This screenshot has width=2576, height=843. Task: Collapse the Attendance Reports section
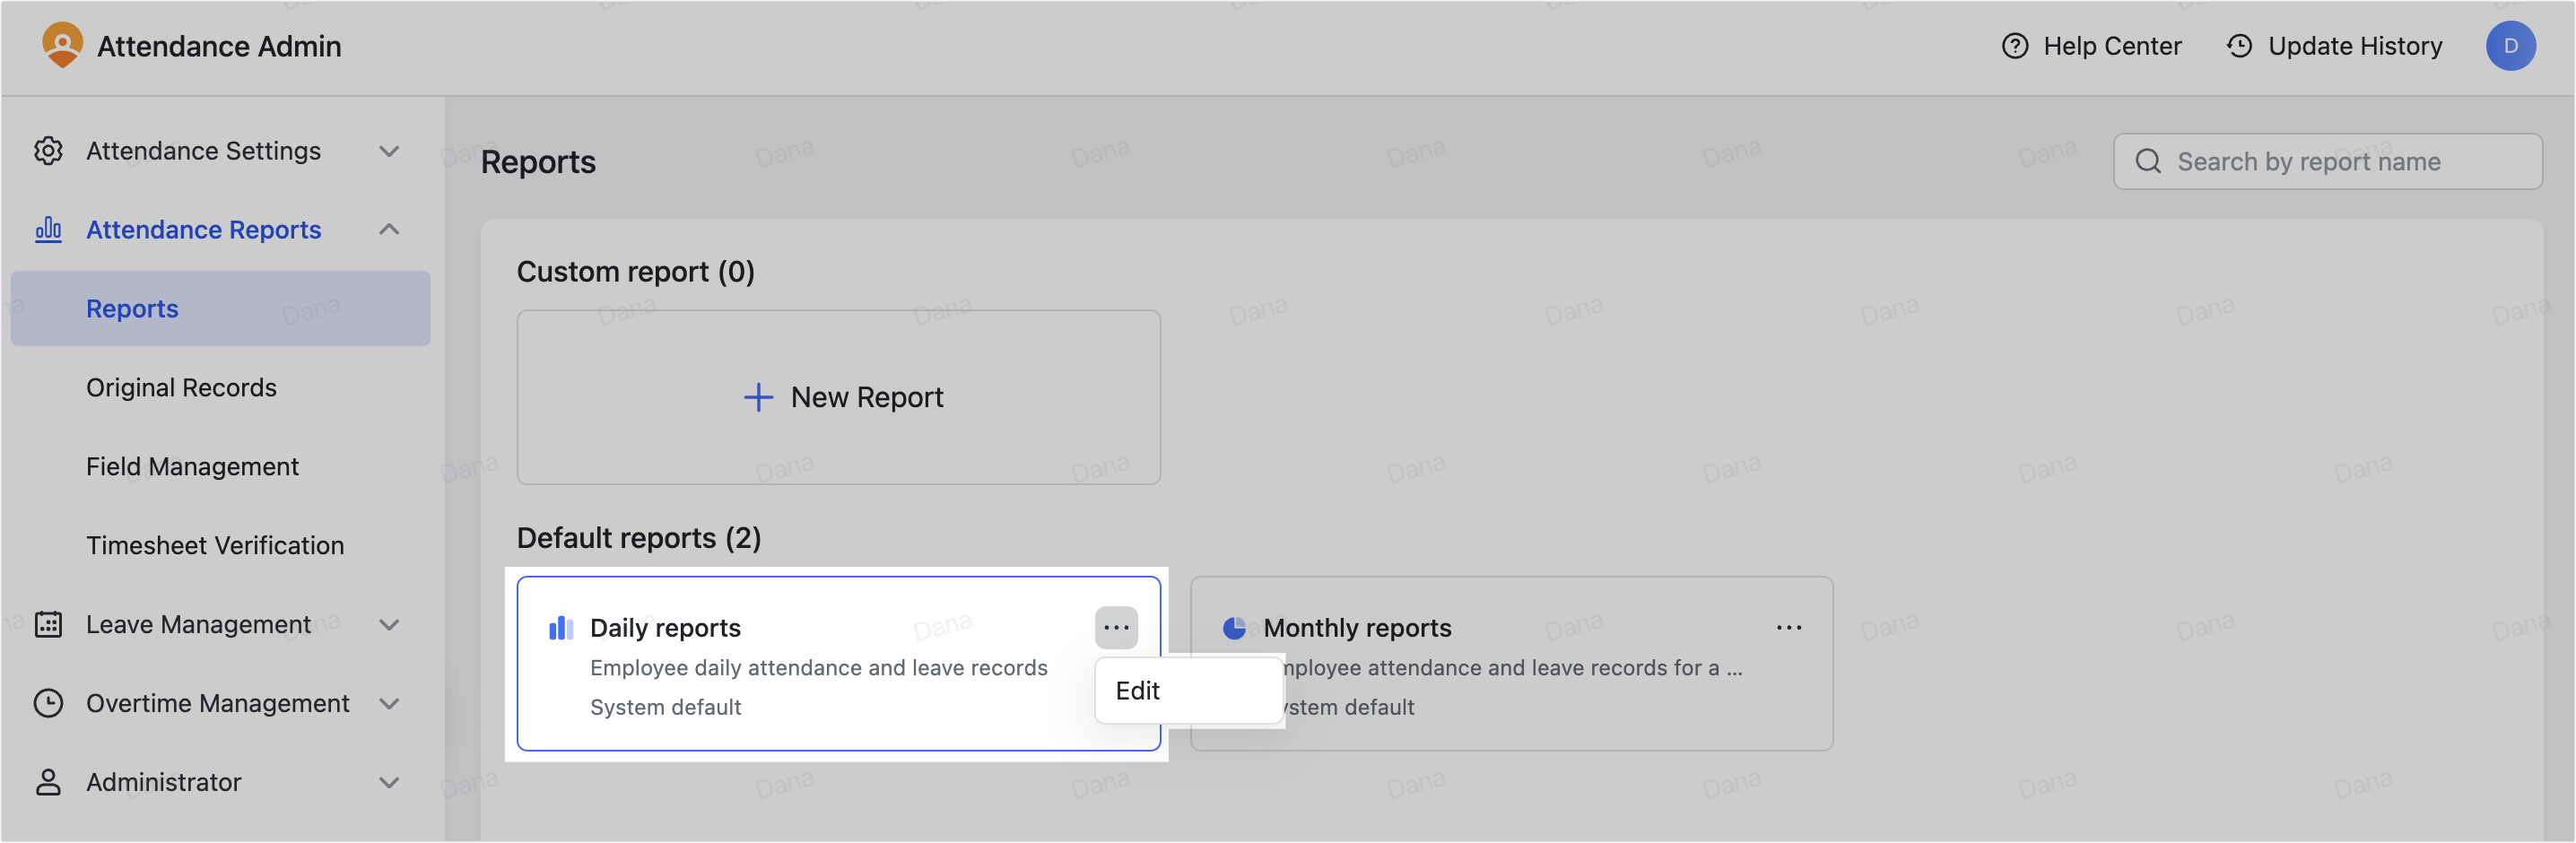(x=389, y=229)
